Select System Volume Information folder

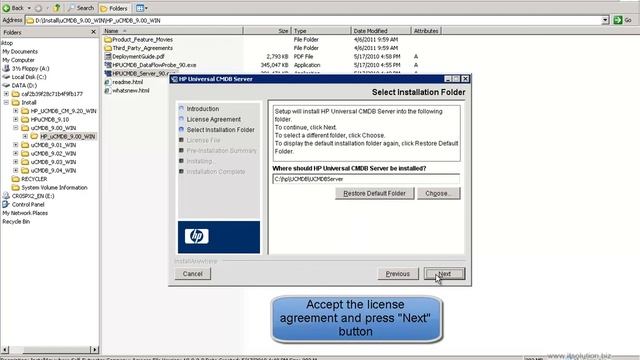click(54, 188)
